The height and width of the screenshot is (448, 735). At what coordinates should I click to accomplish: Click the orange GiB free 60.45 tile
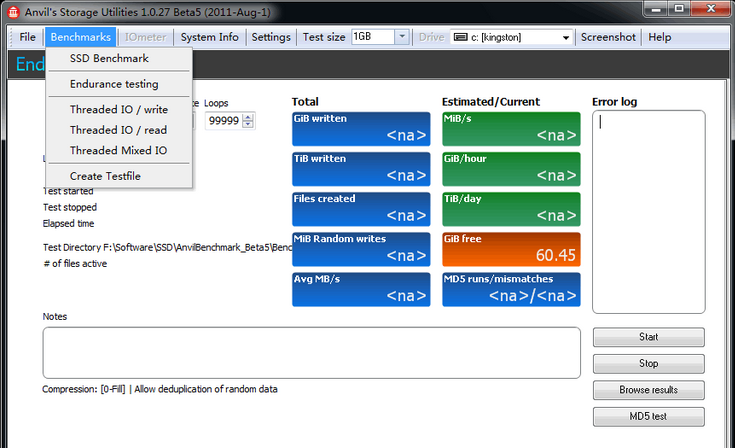[x=511, y=249]
